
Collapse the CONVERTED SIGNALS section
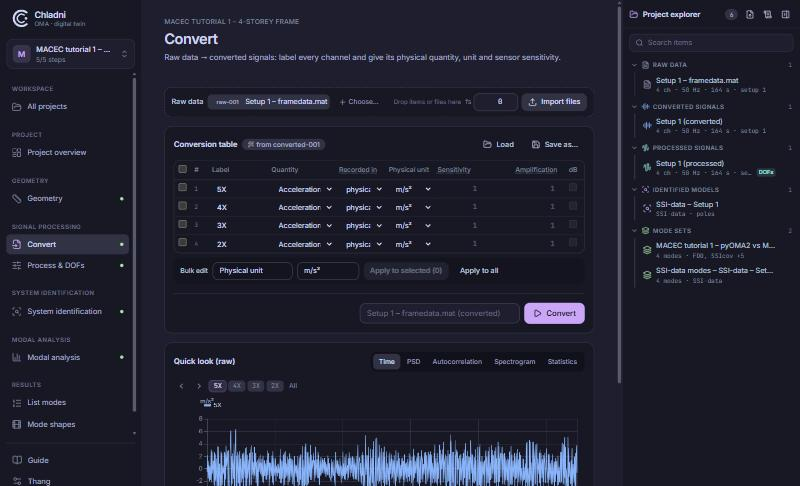click(634, 107)
